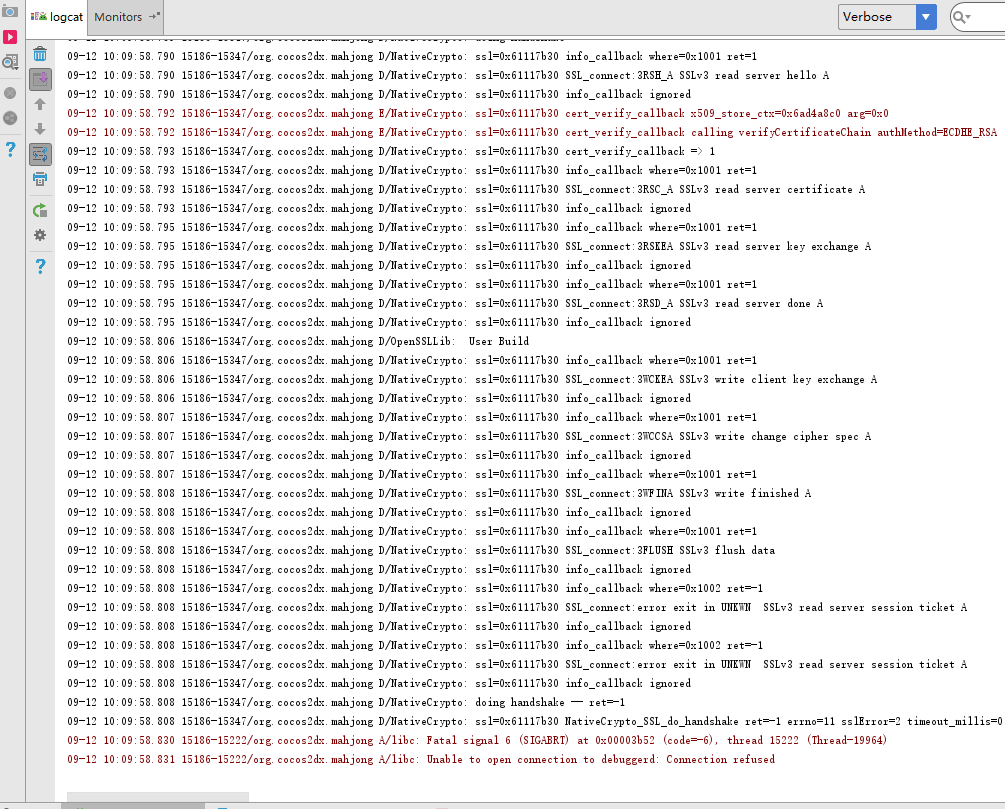Click the '3FLUSH SSLv3 flush data' log line
This screenshot has height=809, width=1005.
click(x=421, y=551)
